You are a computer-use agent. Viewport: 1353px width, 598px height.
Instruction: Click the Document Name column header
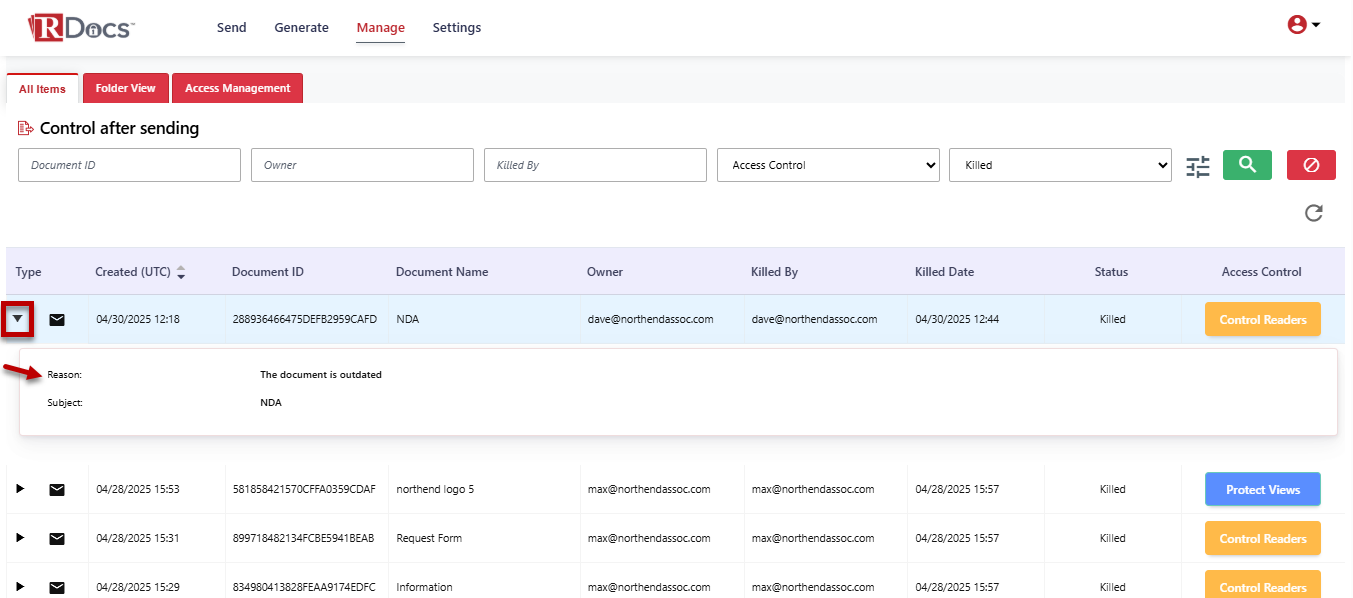(442, 272)
